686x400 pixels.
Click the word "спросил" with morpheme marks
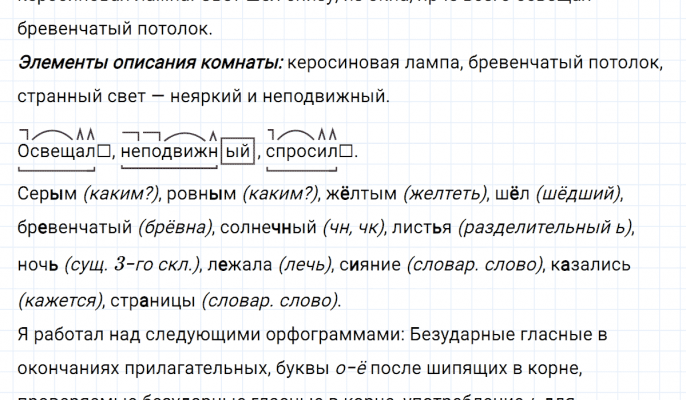pos(303,153)
